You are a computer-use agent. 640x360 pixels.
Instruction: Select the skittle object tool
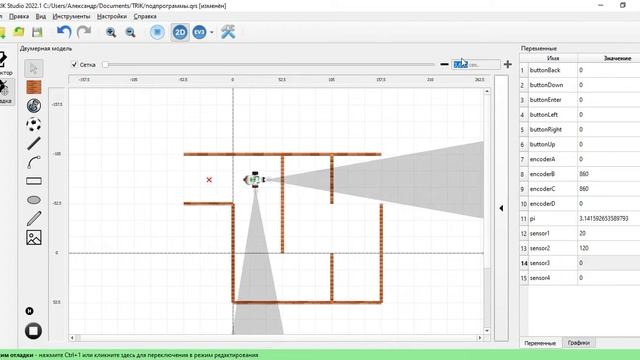(34, 106)
